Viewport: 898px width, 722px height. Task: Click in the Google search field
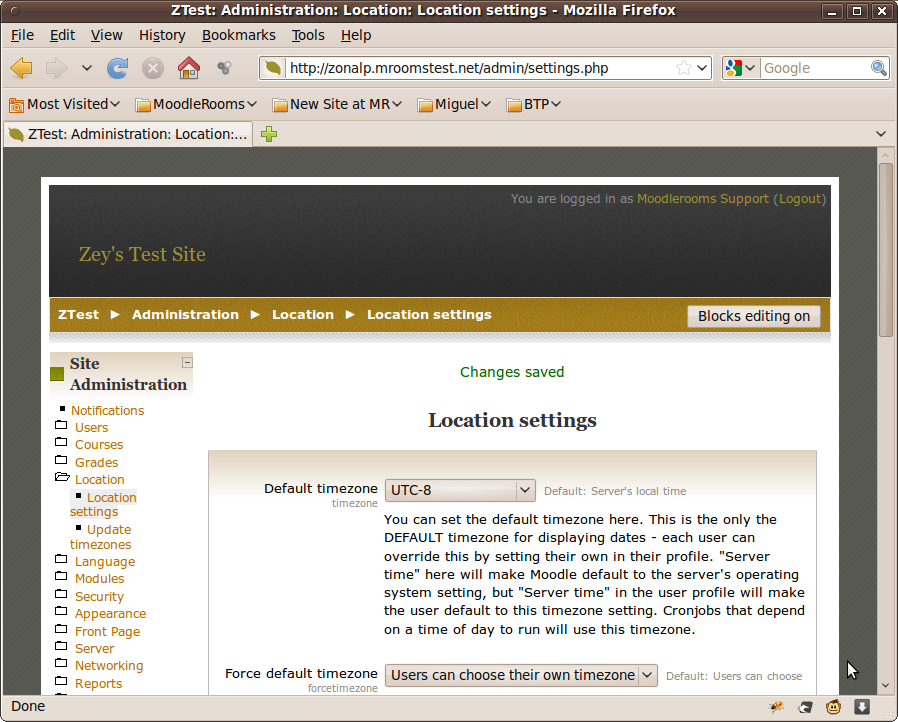(x=815, y=68)
